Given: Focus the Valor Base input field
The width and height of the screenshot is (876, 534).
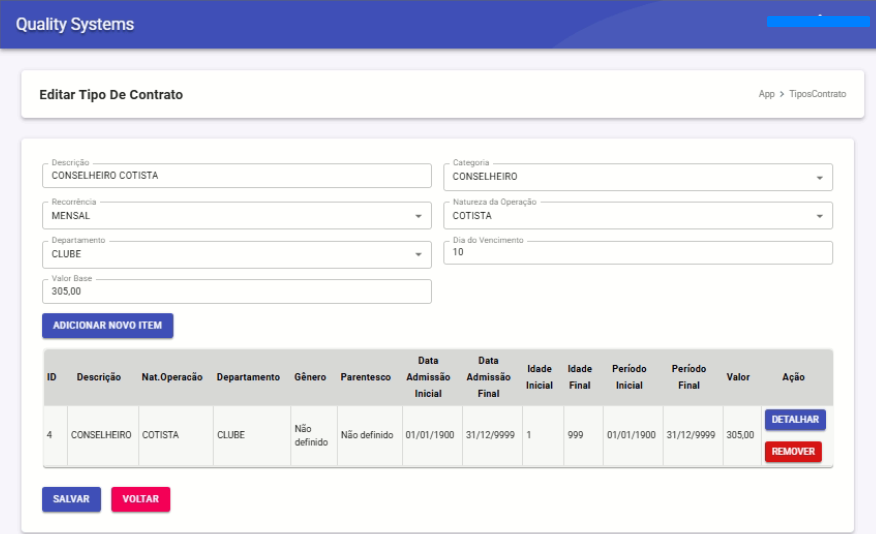Looking at the screenshot, I should click(x=236, y=291).
